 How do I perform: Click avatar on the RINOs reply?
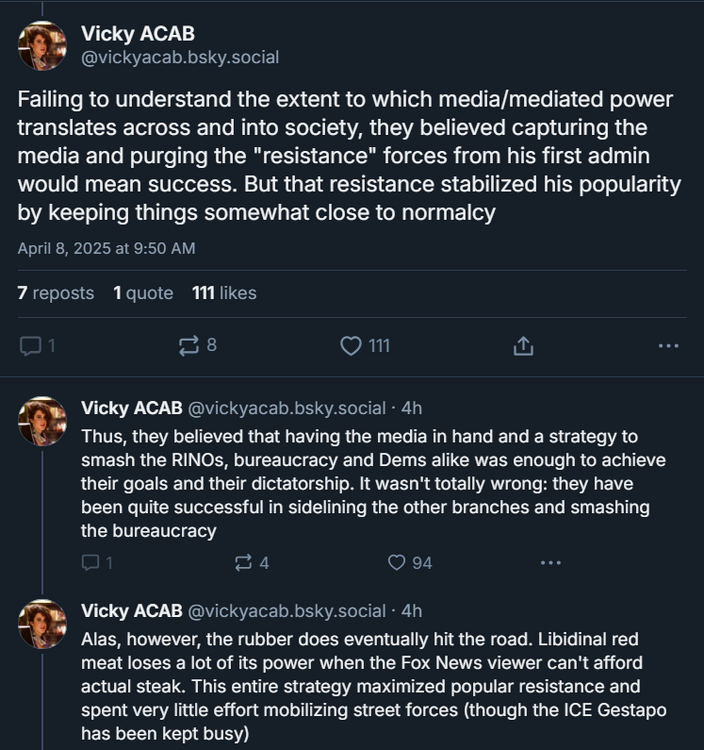click(x=43, y=420)
